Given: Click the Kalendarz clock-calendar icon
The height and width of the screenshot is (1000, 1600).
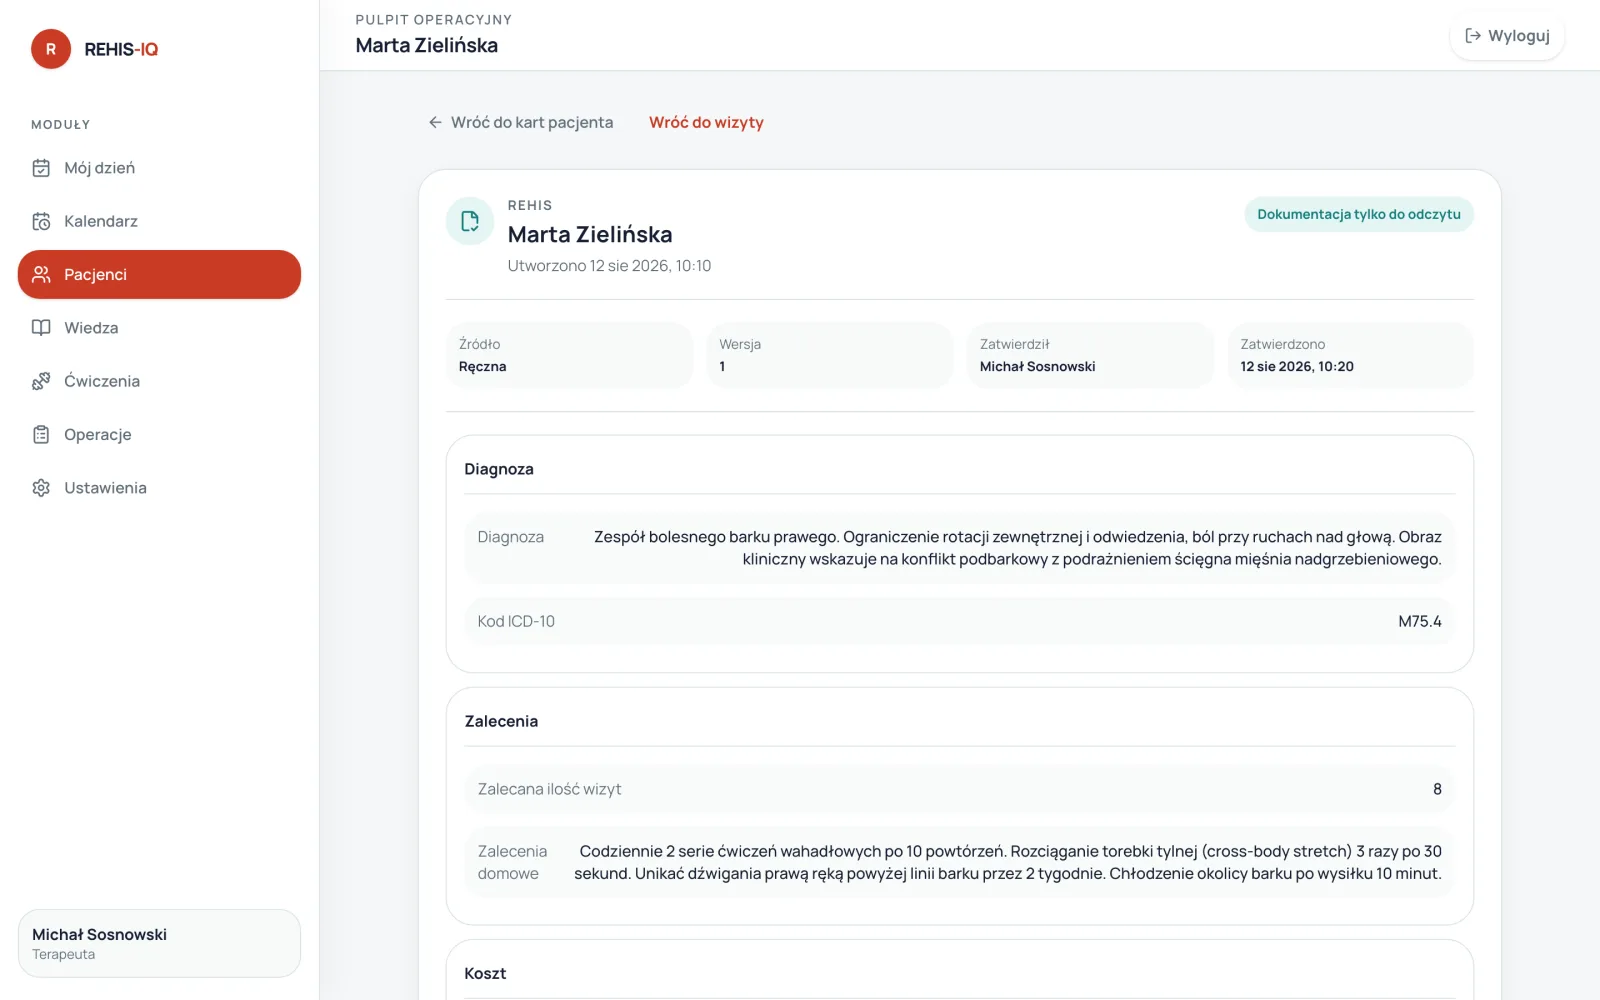Looking at the screenshot, I should coord(41,221).
